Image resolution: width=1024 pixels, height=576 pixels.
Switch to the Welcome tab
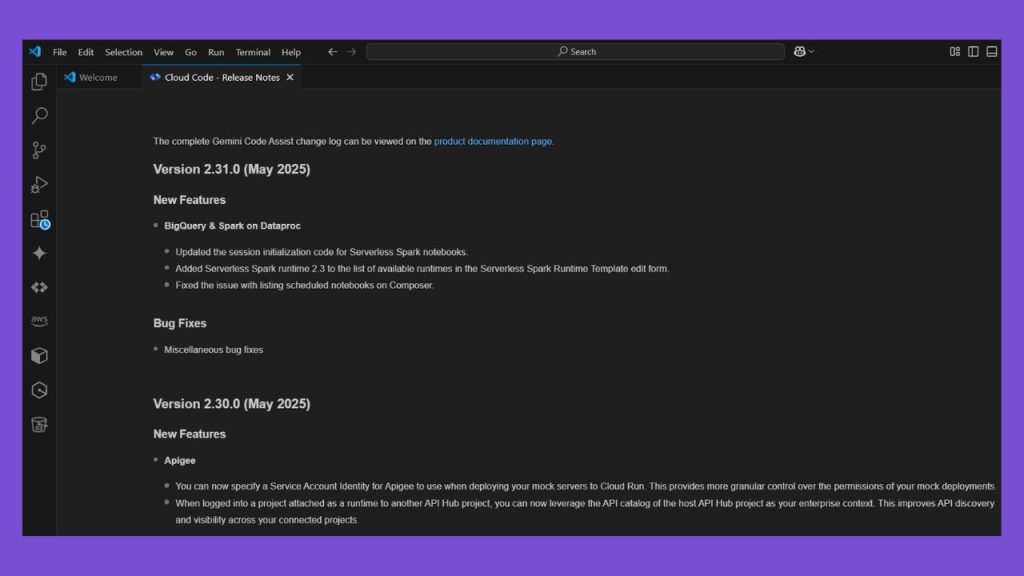(99, 77)
